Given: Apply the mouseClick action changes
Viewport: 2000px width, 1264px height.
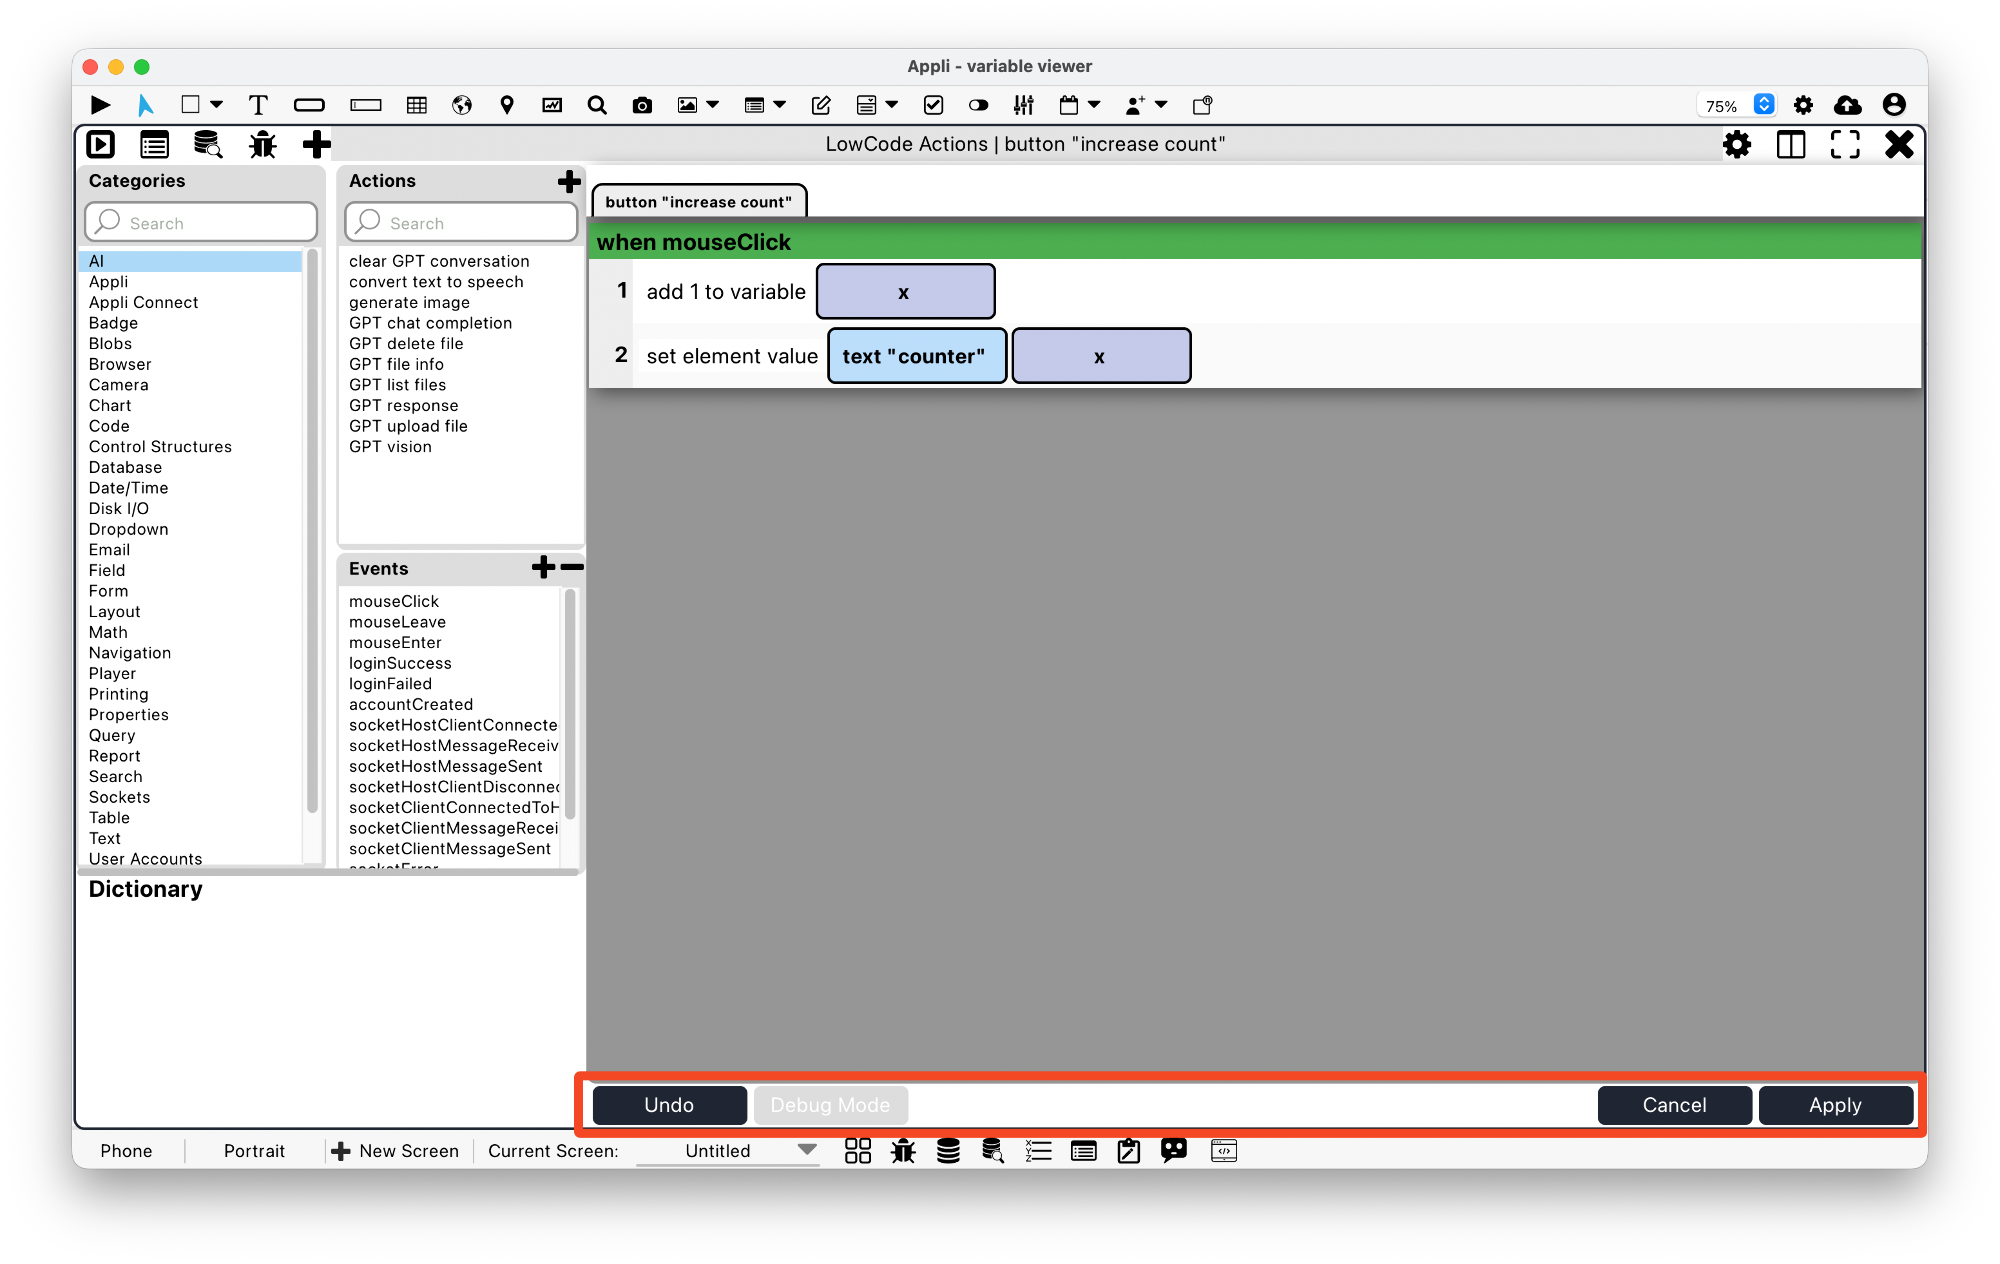Looking at the screenshot, I should coord(1836,1105).
